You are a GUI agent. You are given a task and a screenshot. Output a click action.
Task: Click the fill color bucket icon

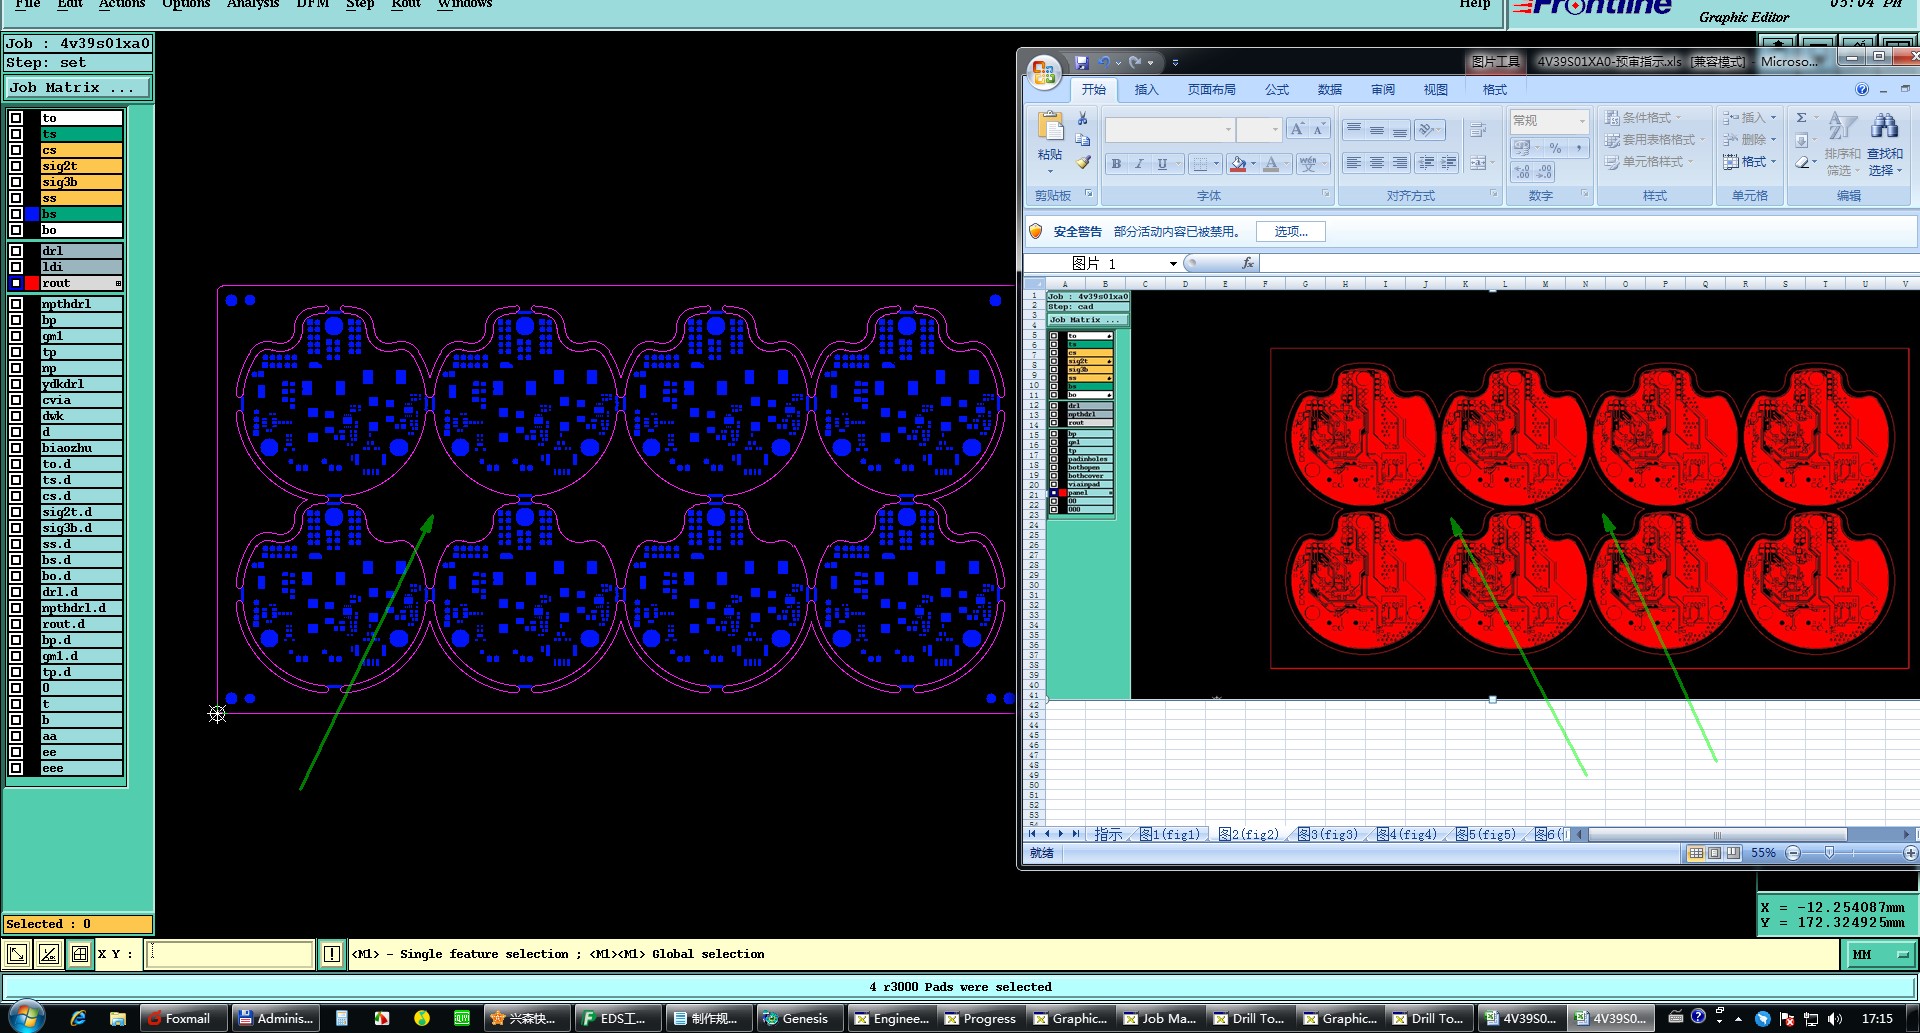coord(1238,164)
